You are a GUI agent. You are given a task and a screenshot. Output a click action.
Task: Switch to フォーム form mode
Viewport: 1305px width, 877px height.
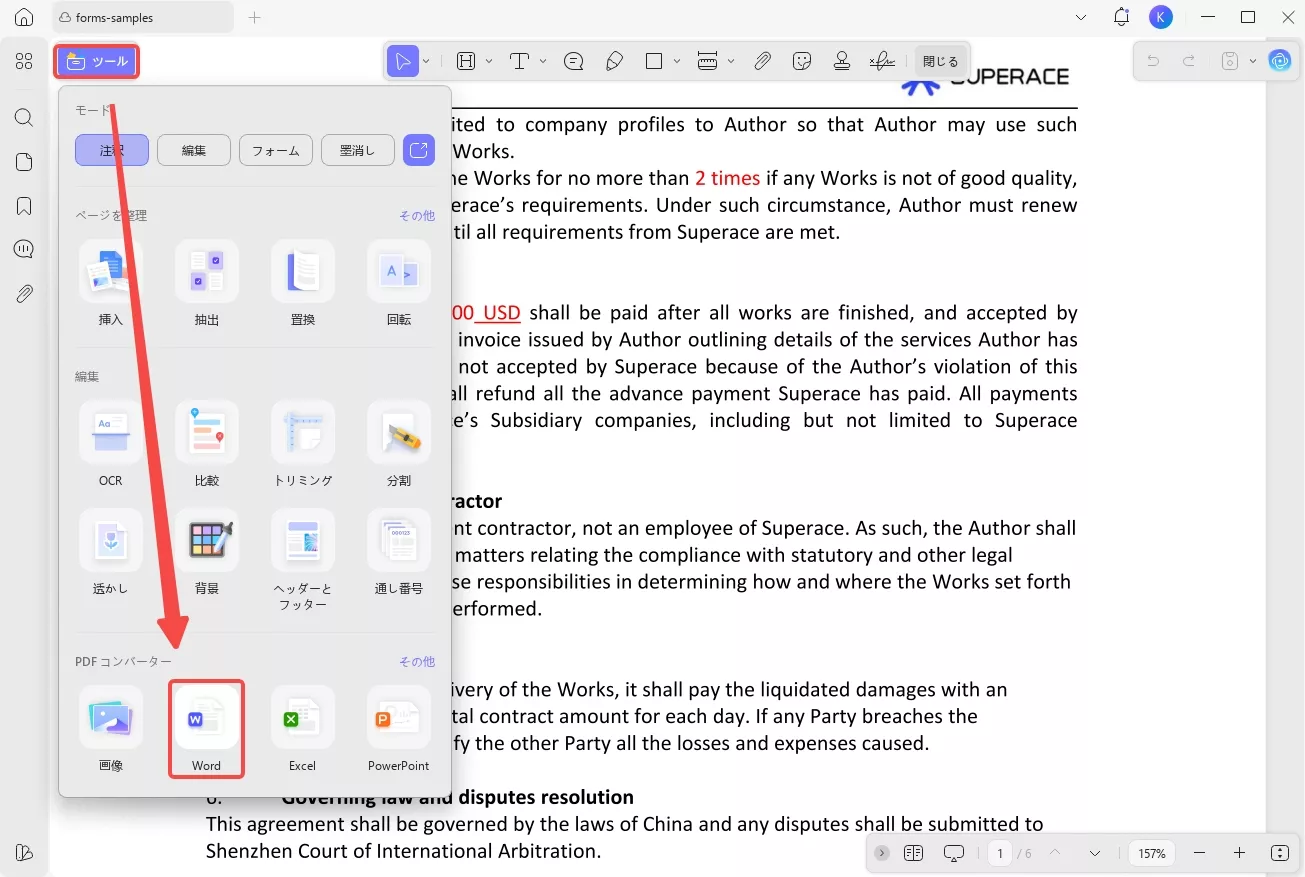[276, 150]
